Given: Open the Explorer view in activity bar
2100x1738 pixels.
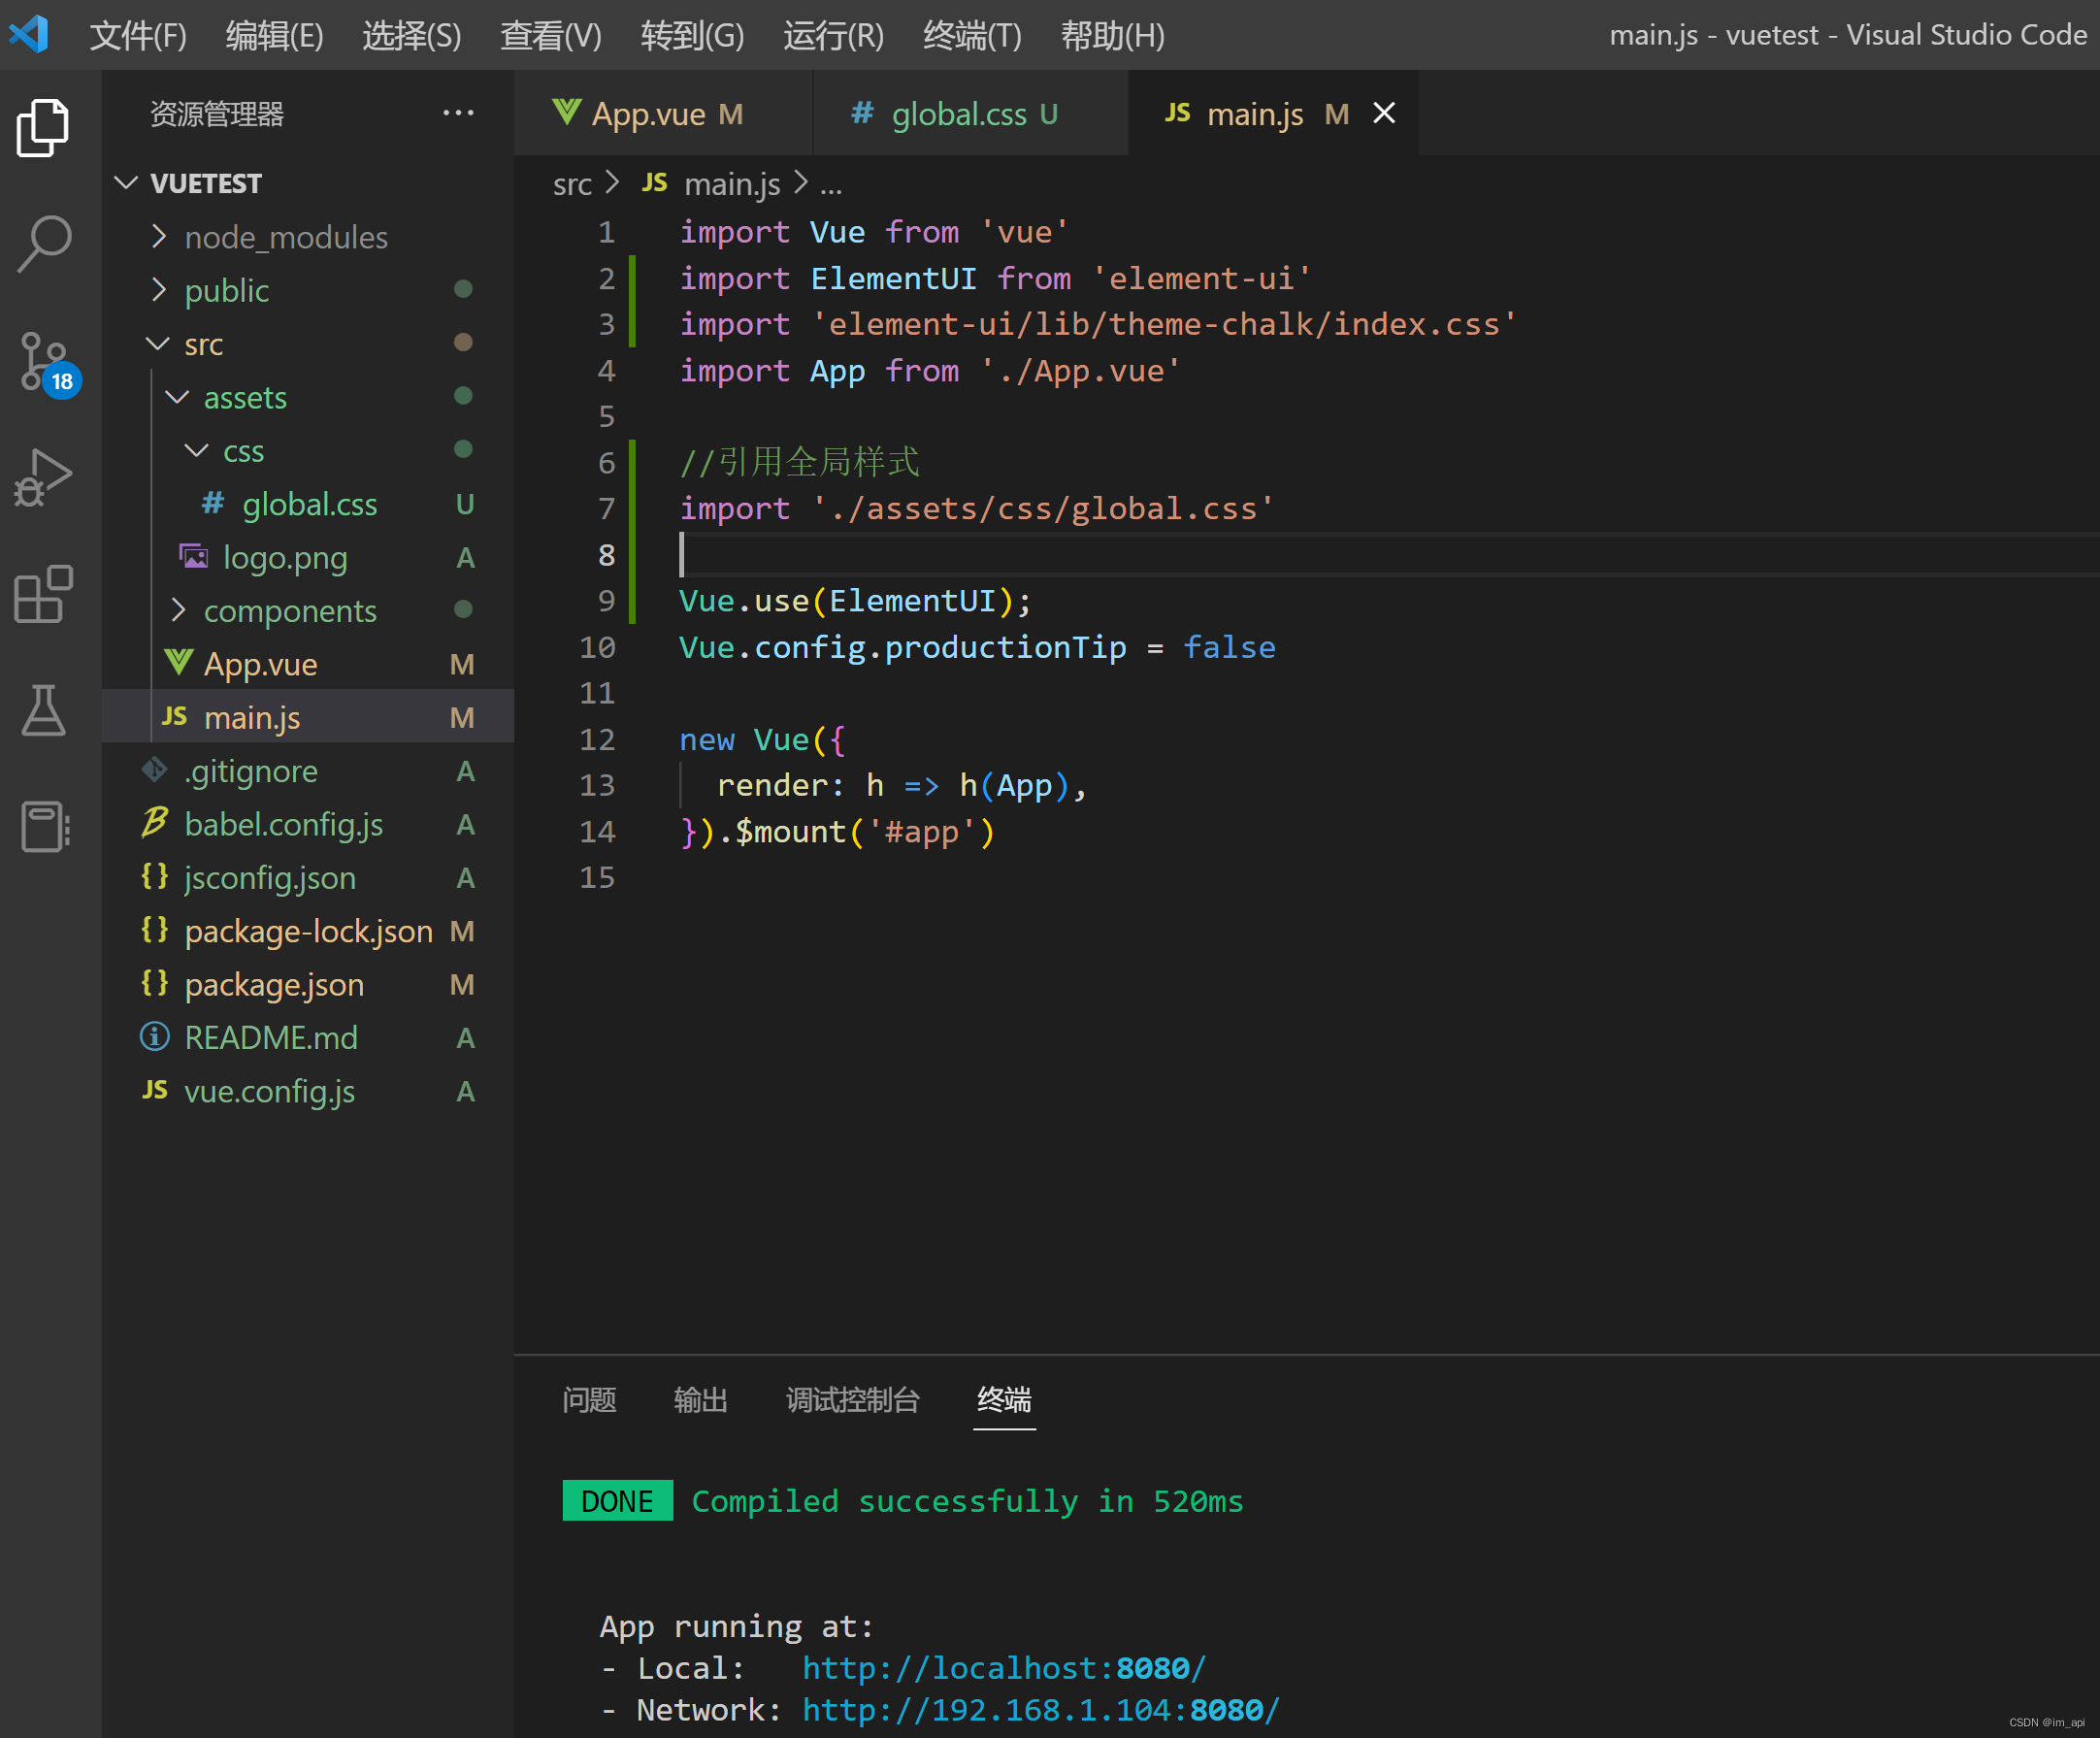Looking at the screenshot, I should pyautogui.click(x=43, y=128).
